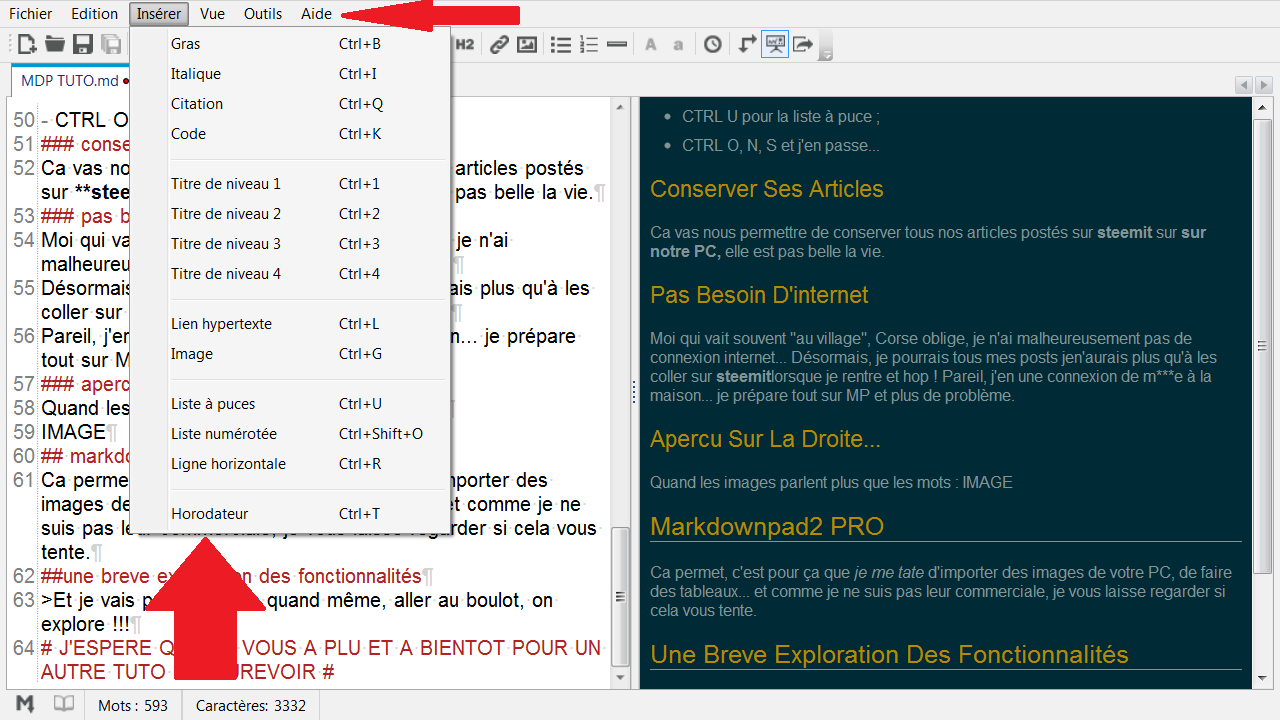Viewport: 1280px width, 720px height.
Task: Click the Save All toolbar icon
Action: [x=111, y=44]
